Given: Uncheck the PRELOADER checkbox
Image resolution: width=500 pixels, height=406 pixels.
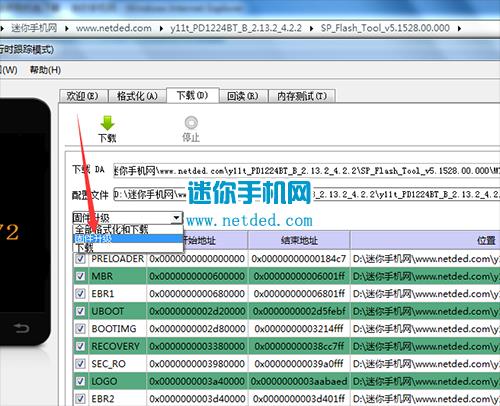Looking at the screenshot, I should (80, 259).
